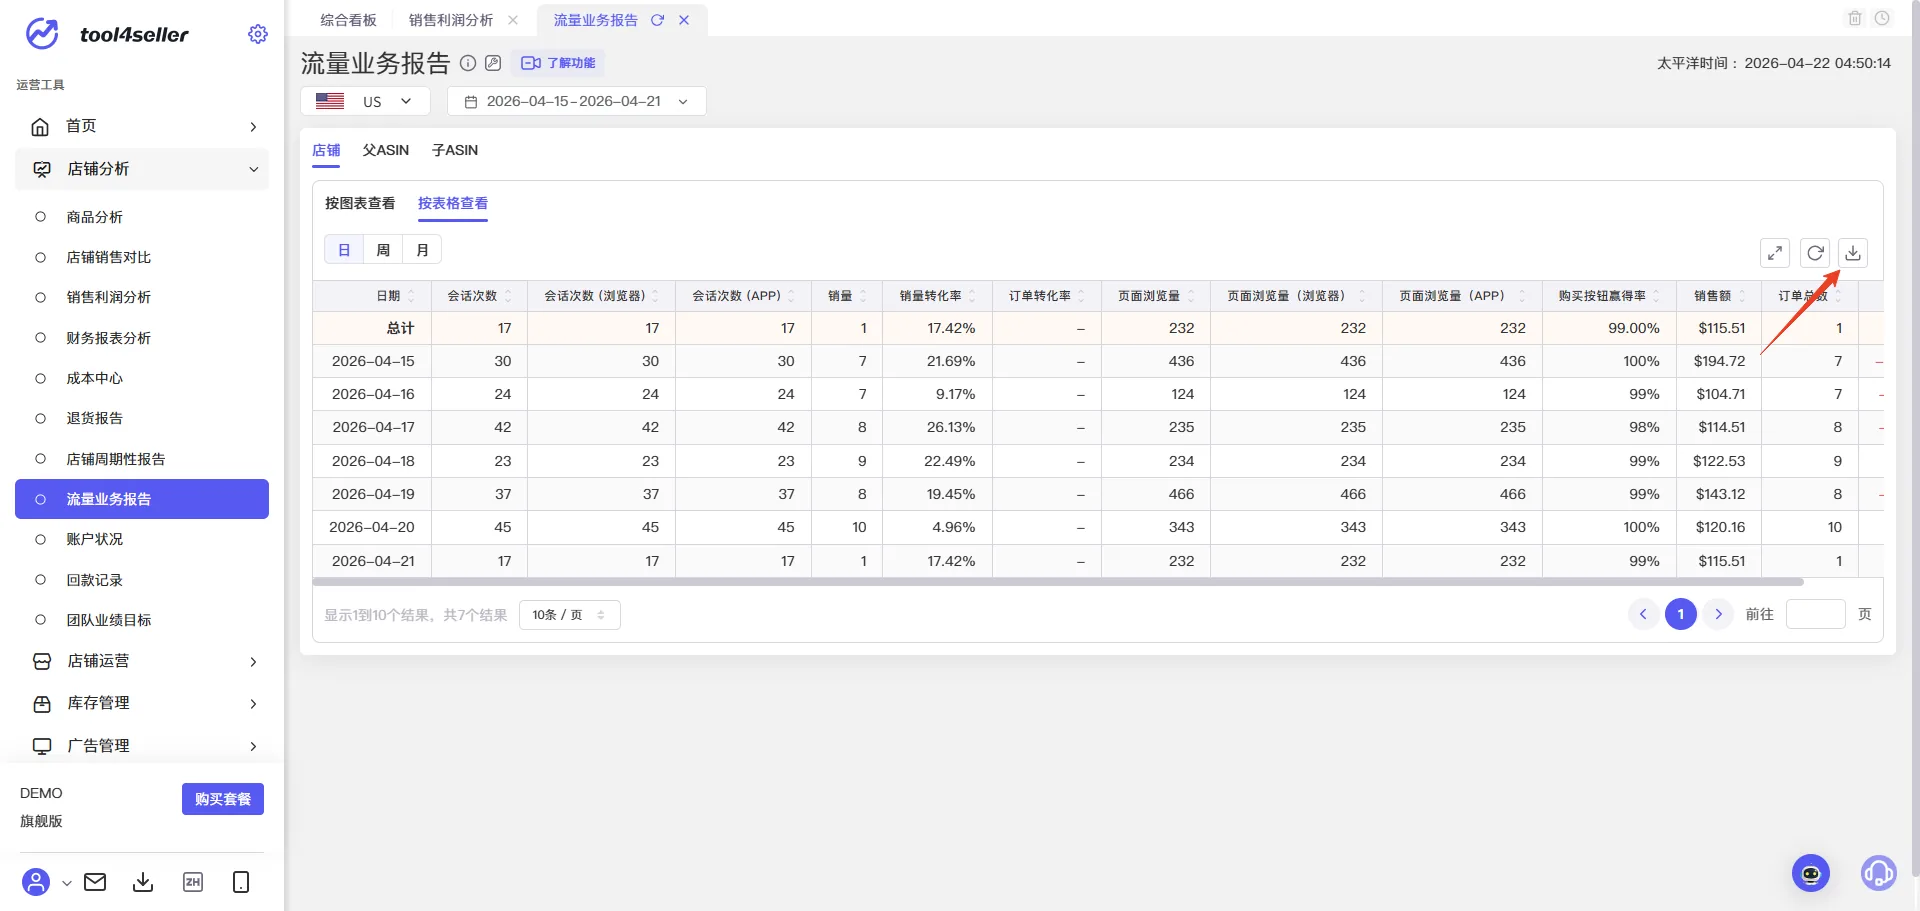Expand the 首页 menu

[142, 126]
